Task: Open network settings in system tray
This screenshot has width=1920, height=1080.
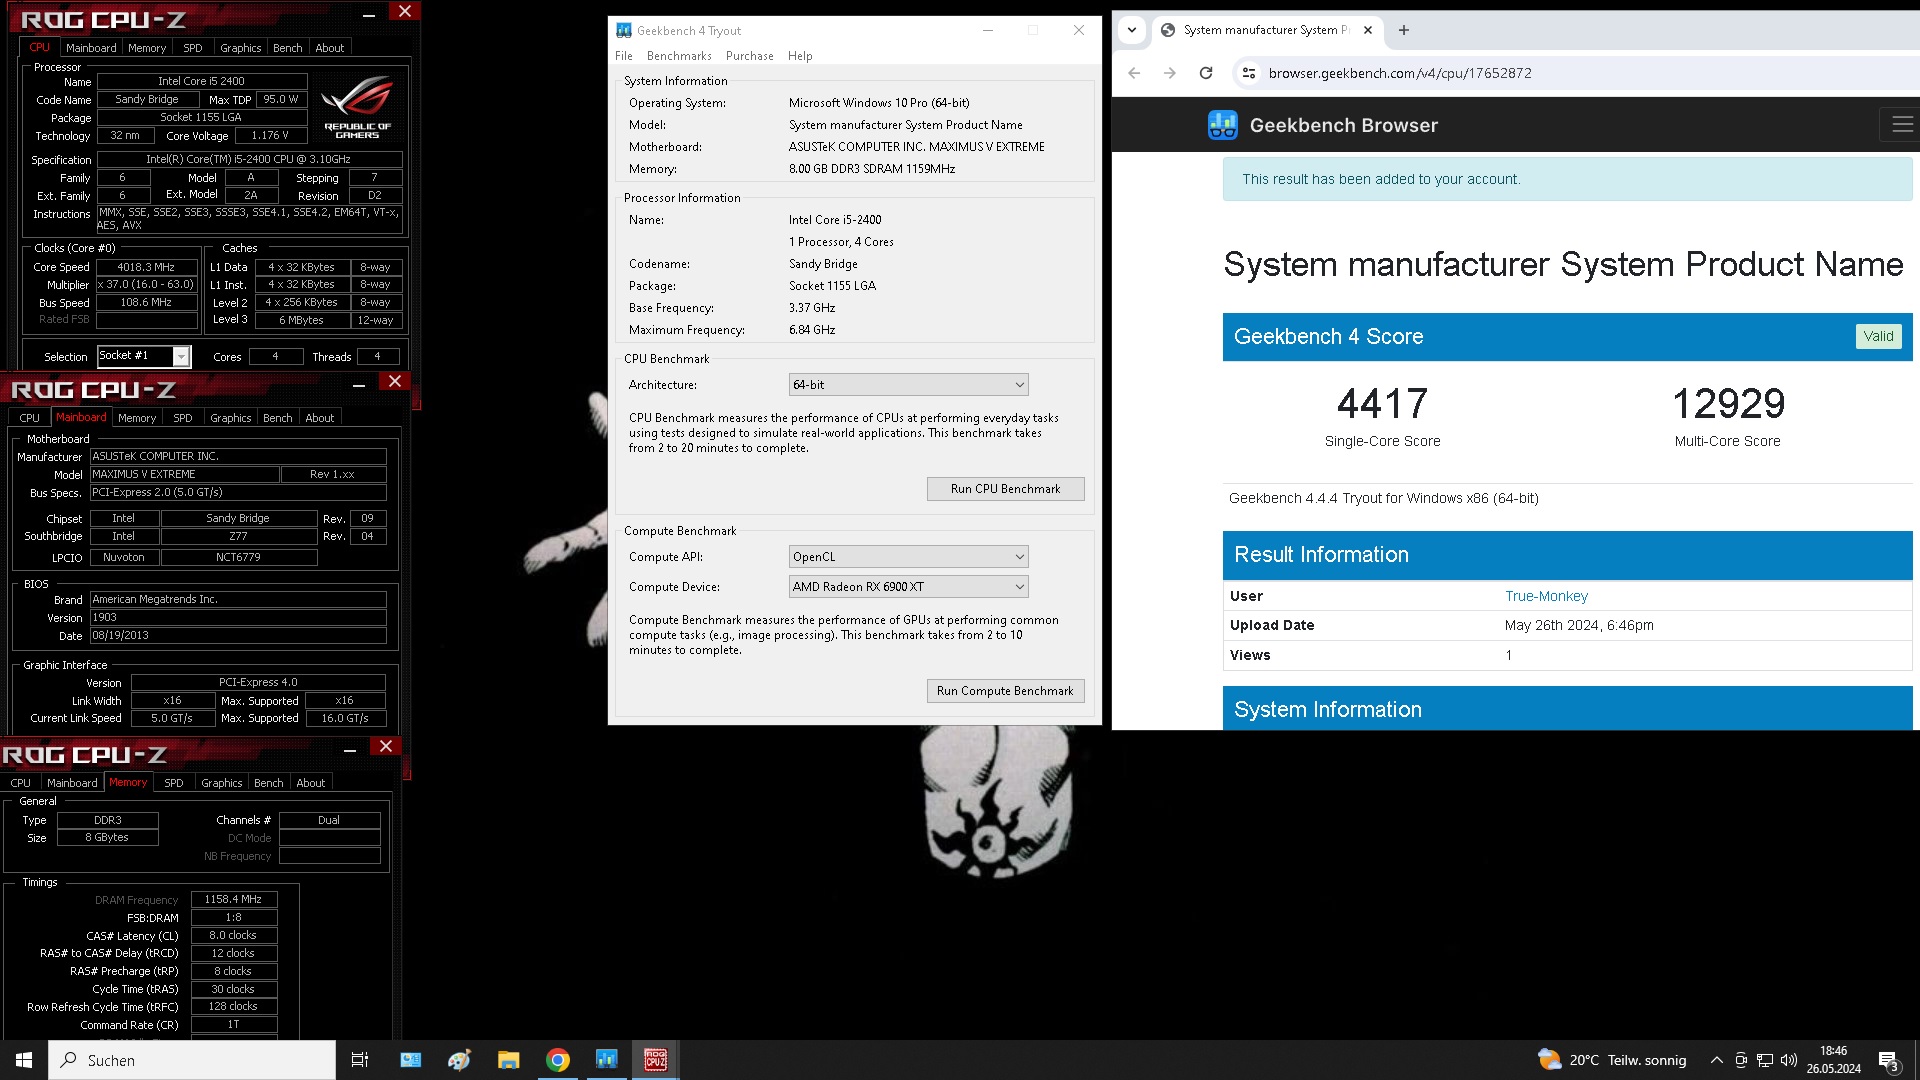Action: pos(1765,1060)
